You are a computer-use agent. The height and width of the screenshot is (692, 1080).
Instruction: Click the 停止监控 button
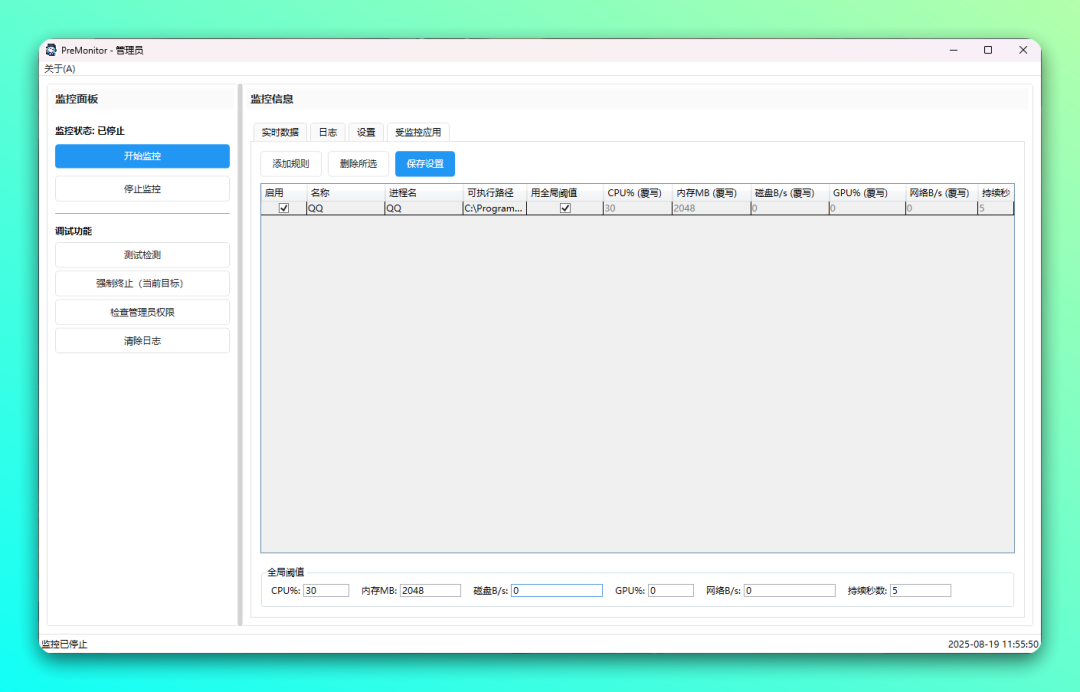(143, 189)
